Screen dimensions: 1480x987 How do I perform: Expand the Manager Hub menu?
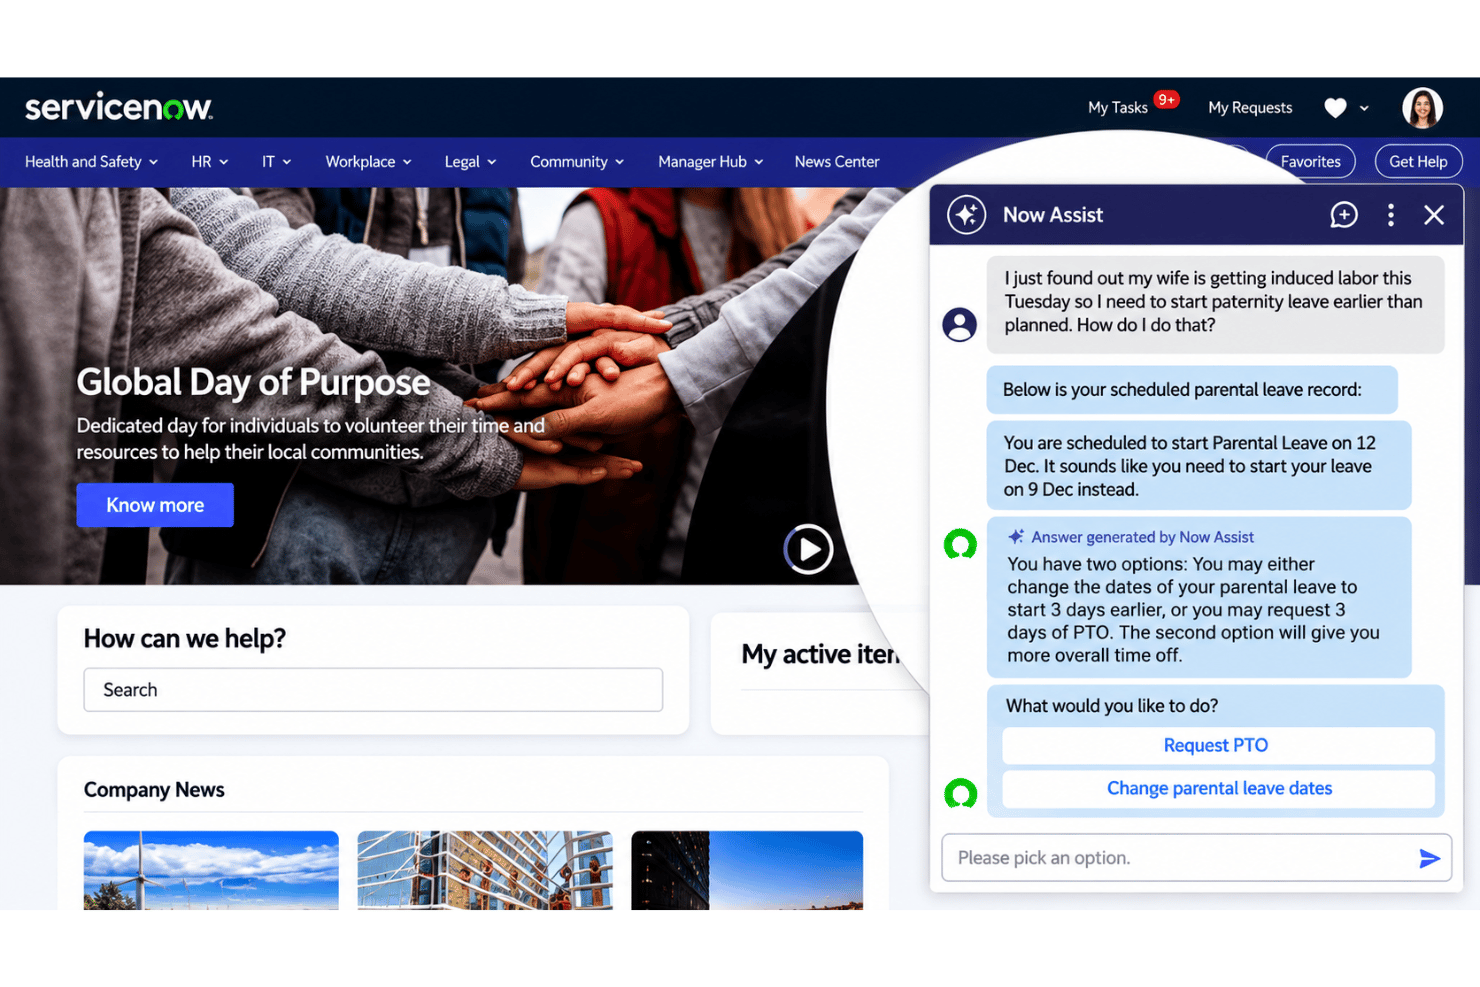click(x=710, y=162)
